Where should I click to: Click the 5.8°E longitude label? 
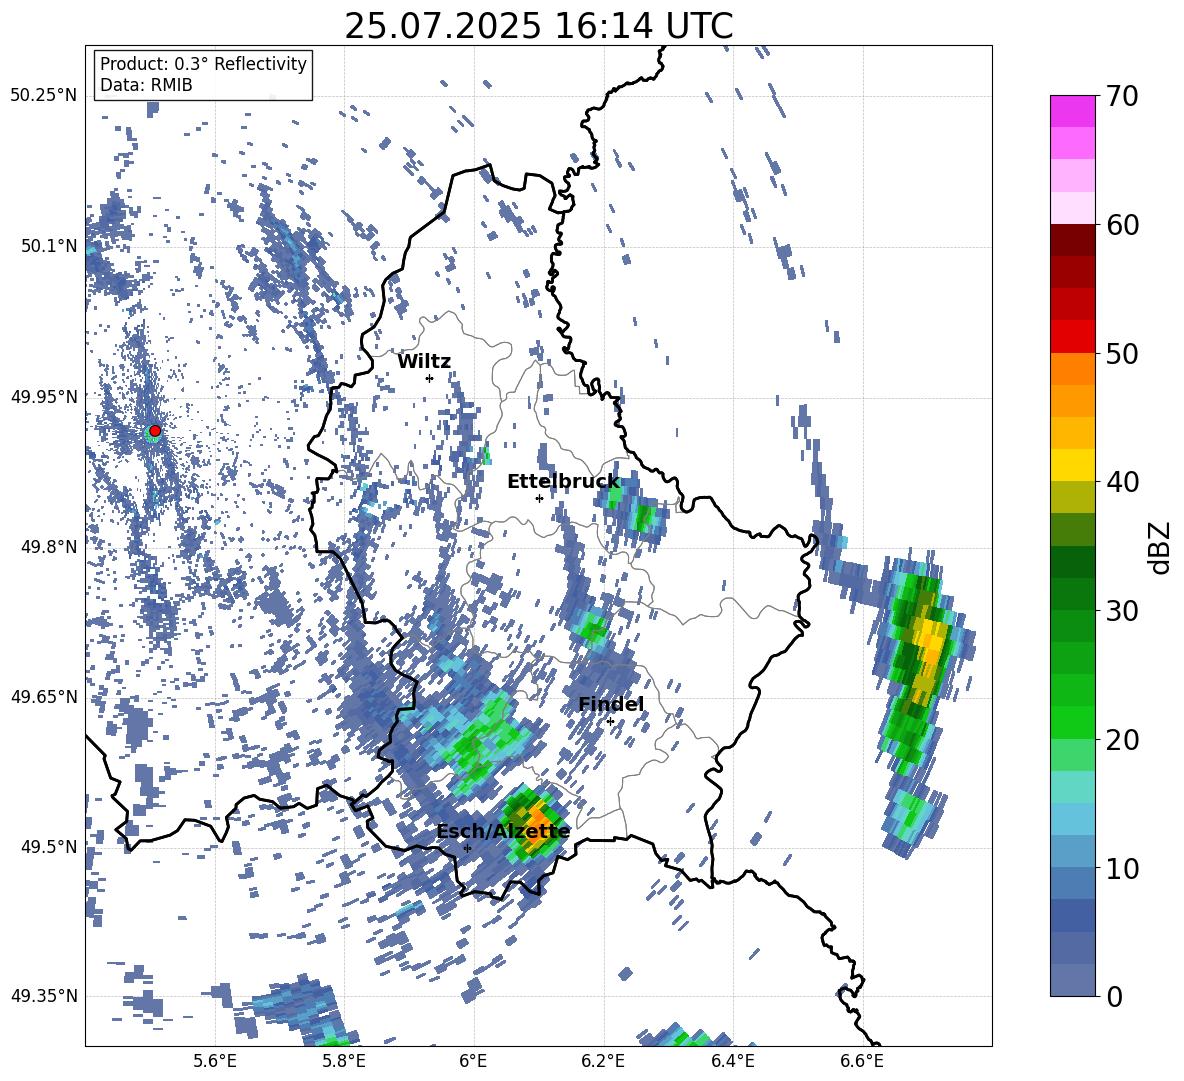point(344,1061)
